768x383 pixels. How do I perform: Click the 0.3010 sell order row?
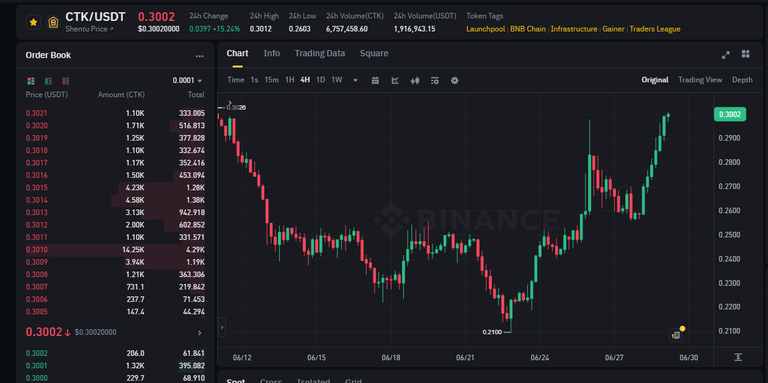tap(115, 250)
